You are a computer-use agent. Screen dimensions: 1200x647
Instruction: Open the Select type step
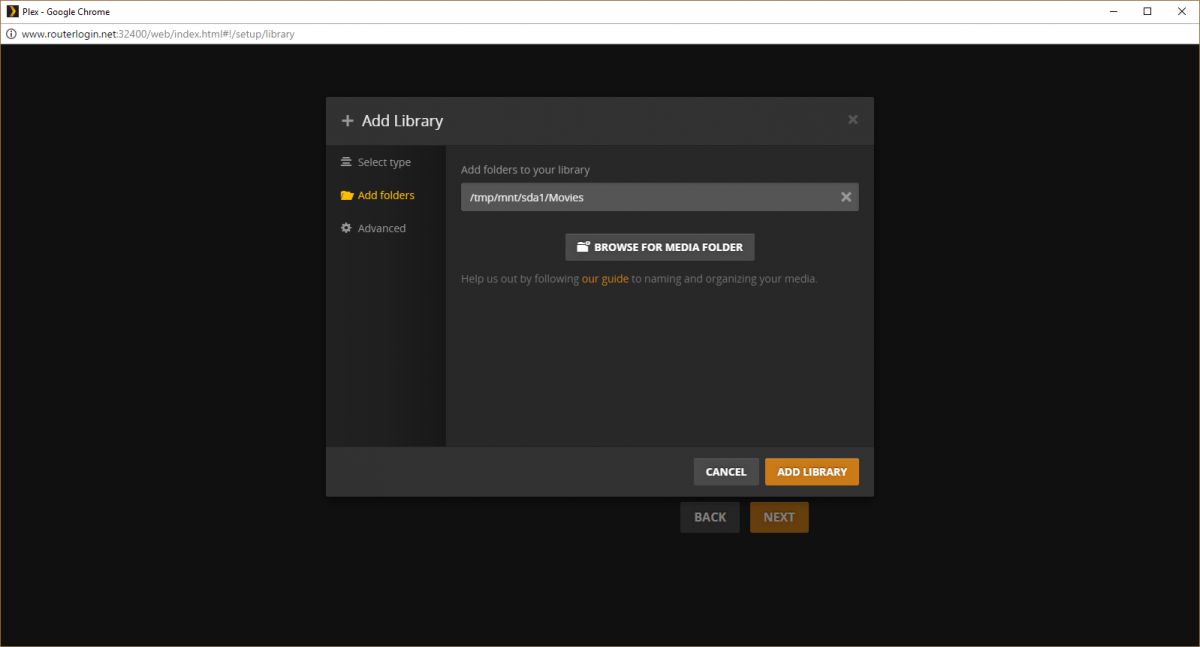[376, 162]
